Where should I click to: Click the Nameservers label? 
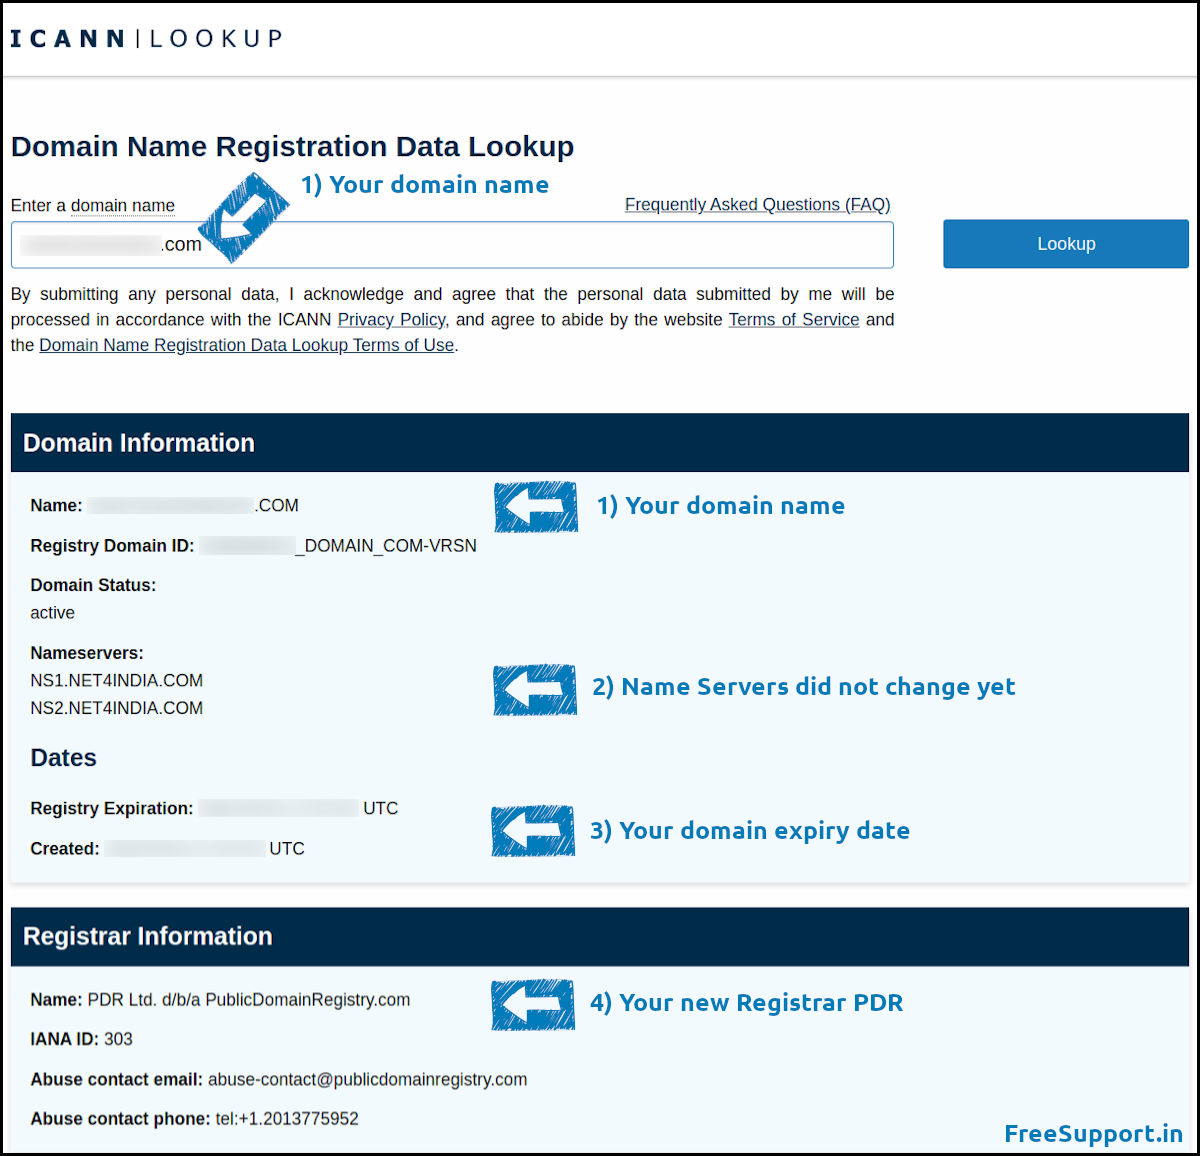(87, 653)
